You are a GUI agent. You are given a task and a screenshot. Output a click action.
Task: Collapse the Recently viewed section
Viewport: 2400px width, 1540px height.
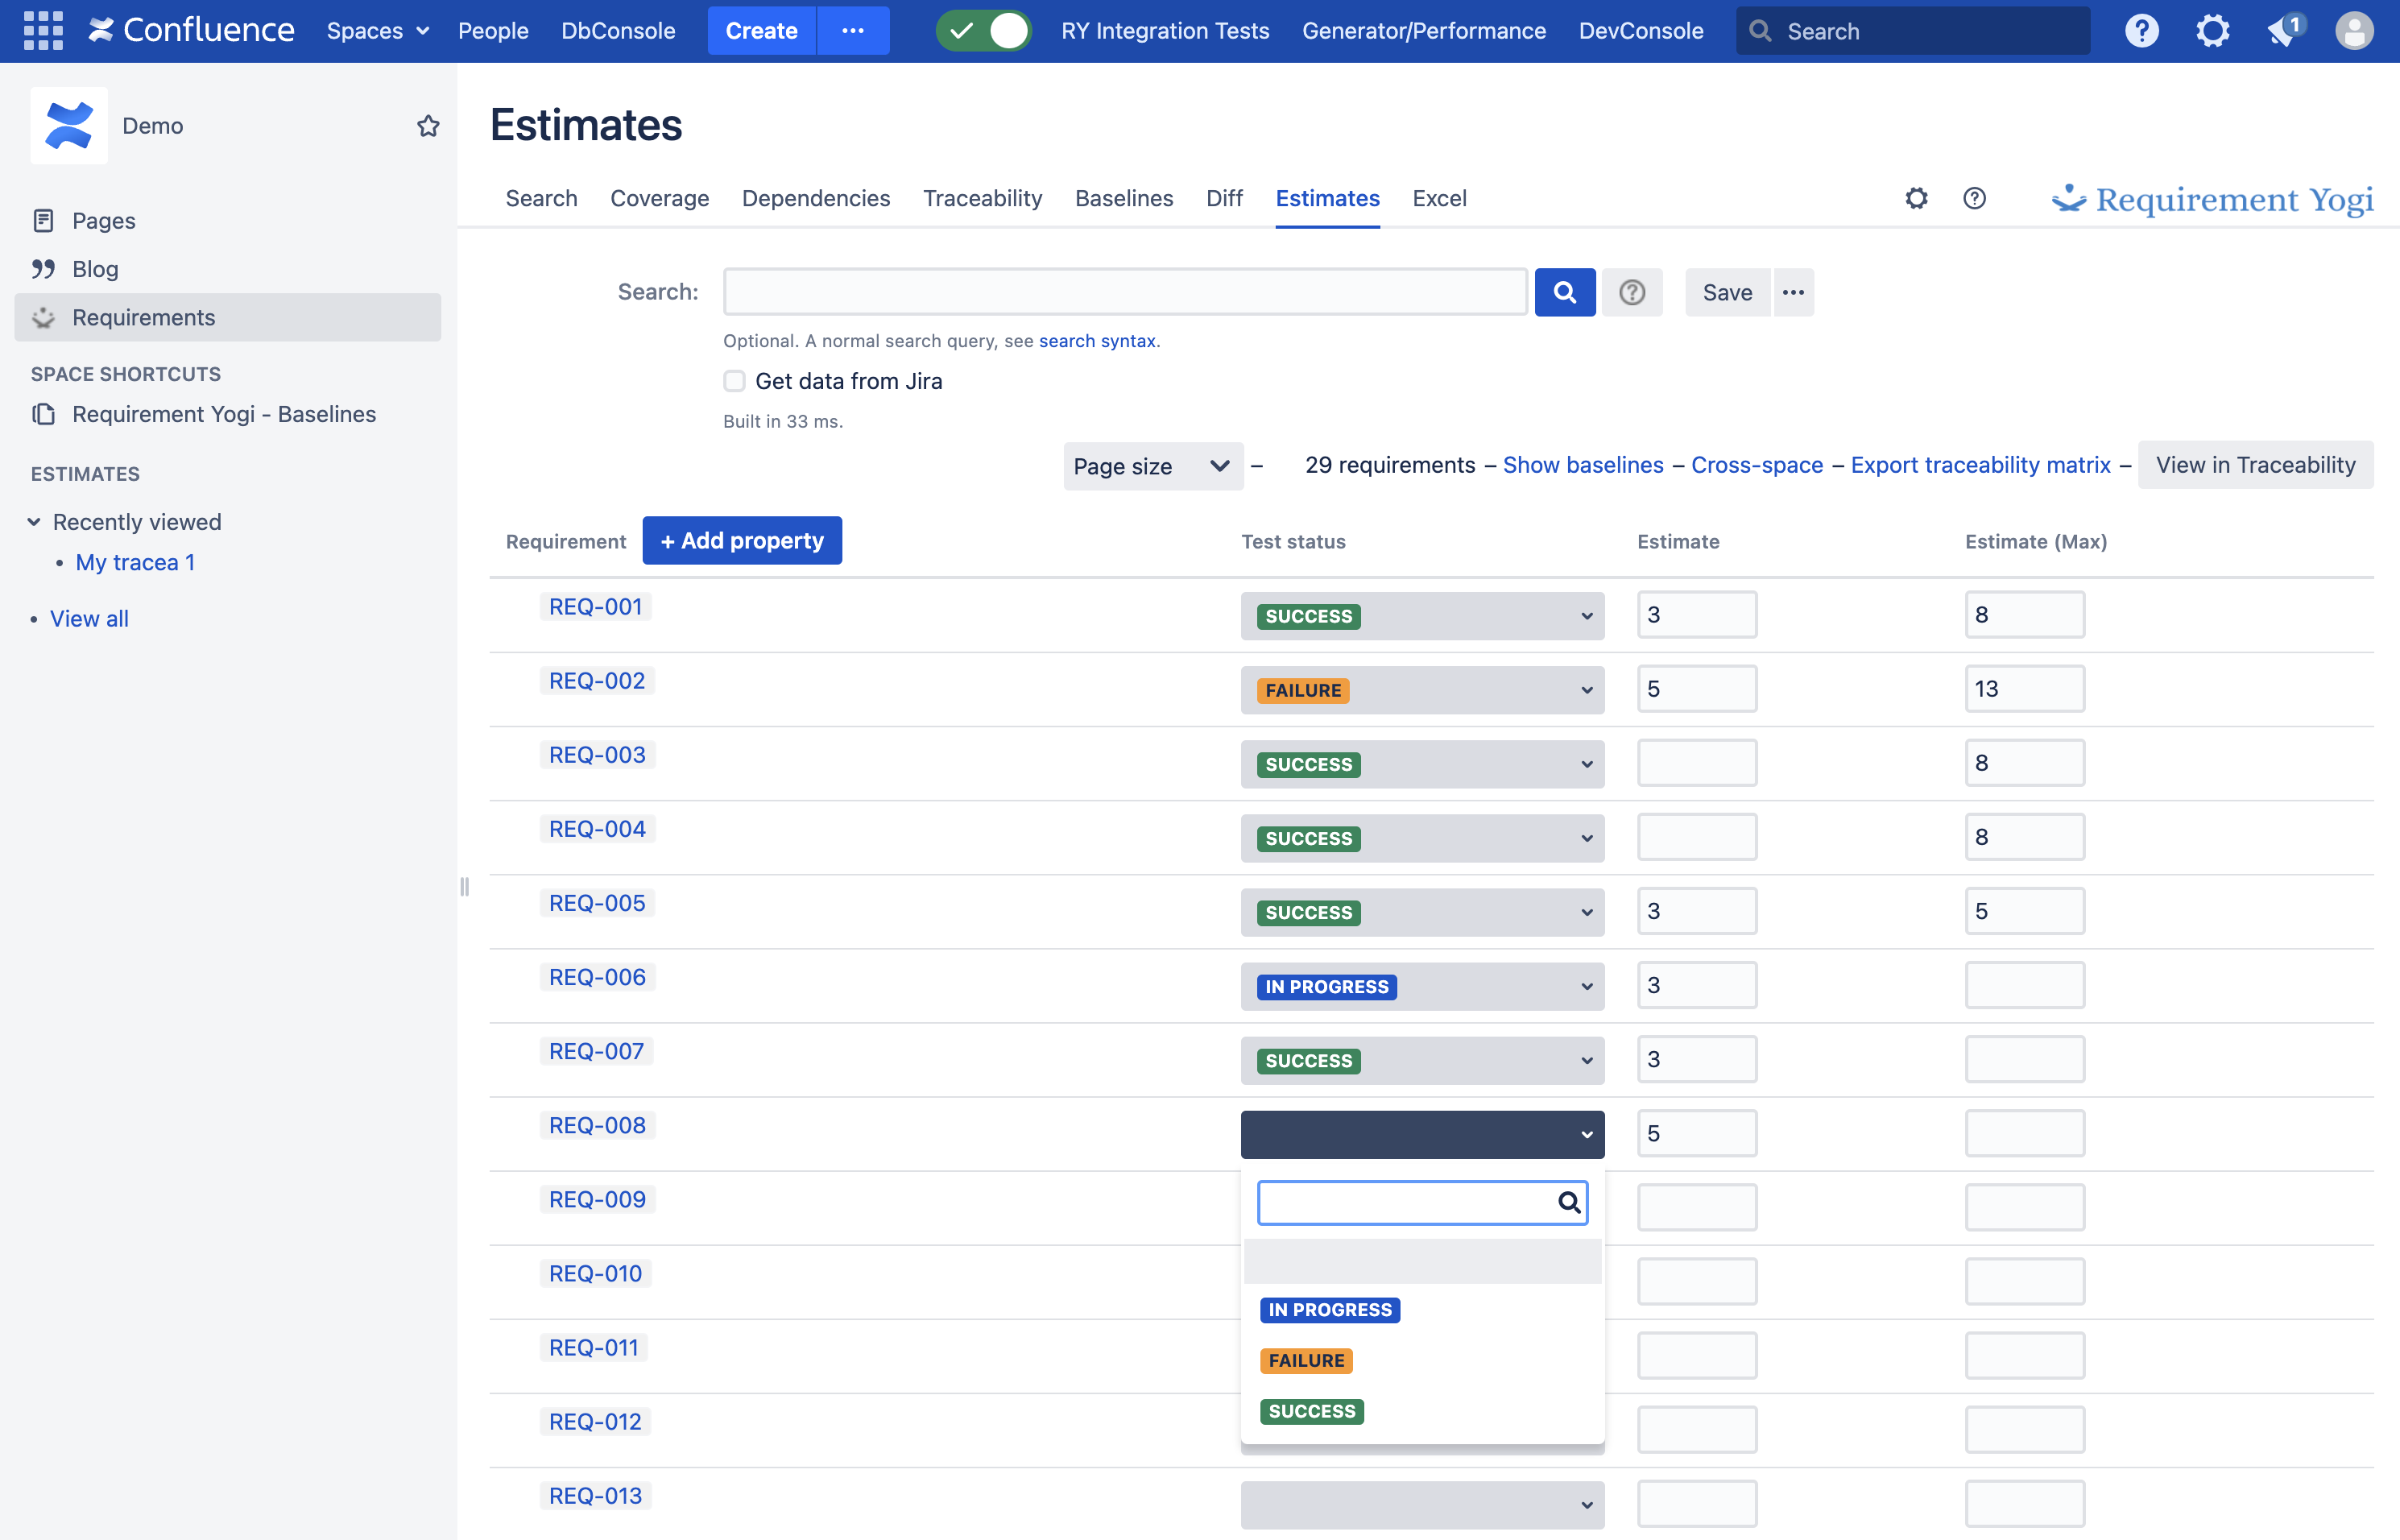coord(34,522)
